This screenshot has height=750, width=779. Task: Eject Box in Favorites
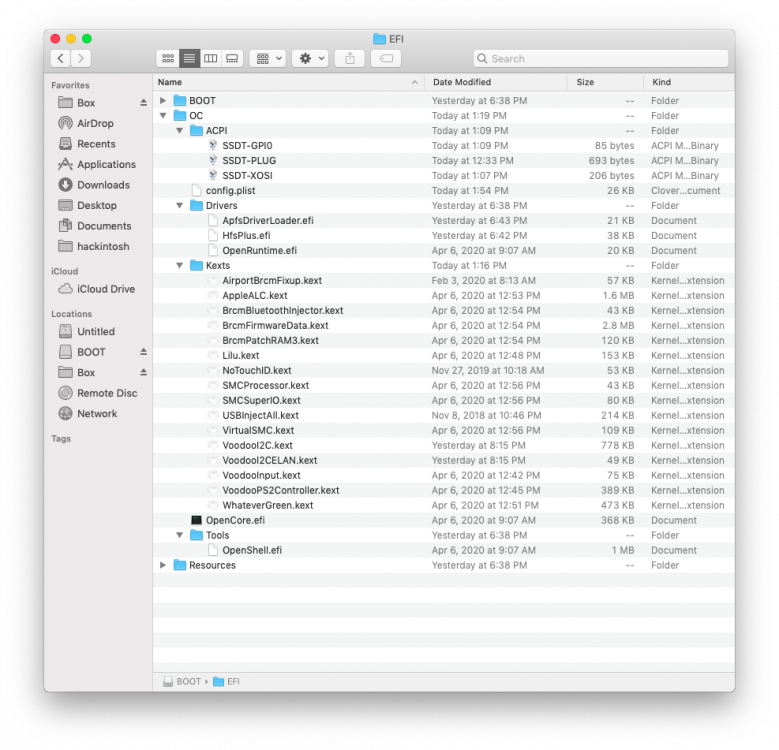[143, 103]
